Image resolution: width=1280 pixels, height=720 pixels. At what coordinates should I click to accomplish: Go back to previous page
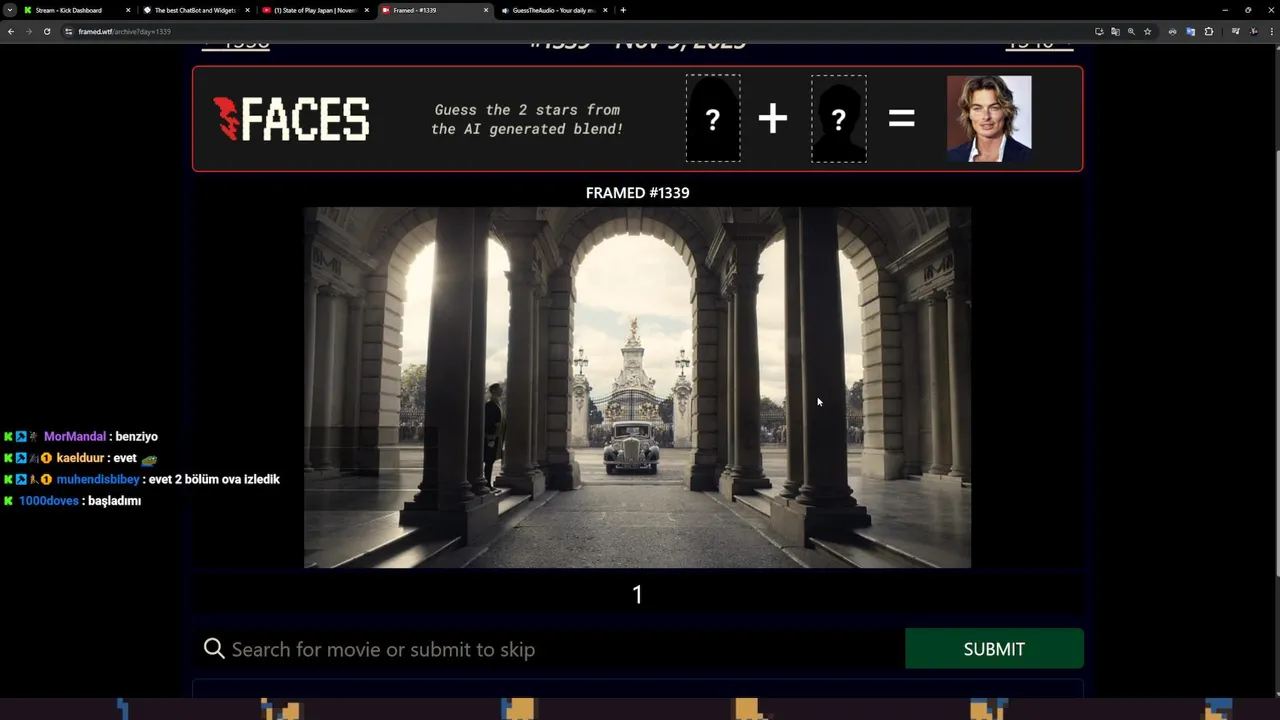(x=11, y=31)
